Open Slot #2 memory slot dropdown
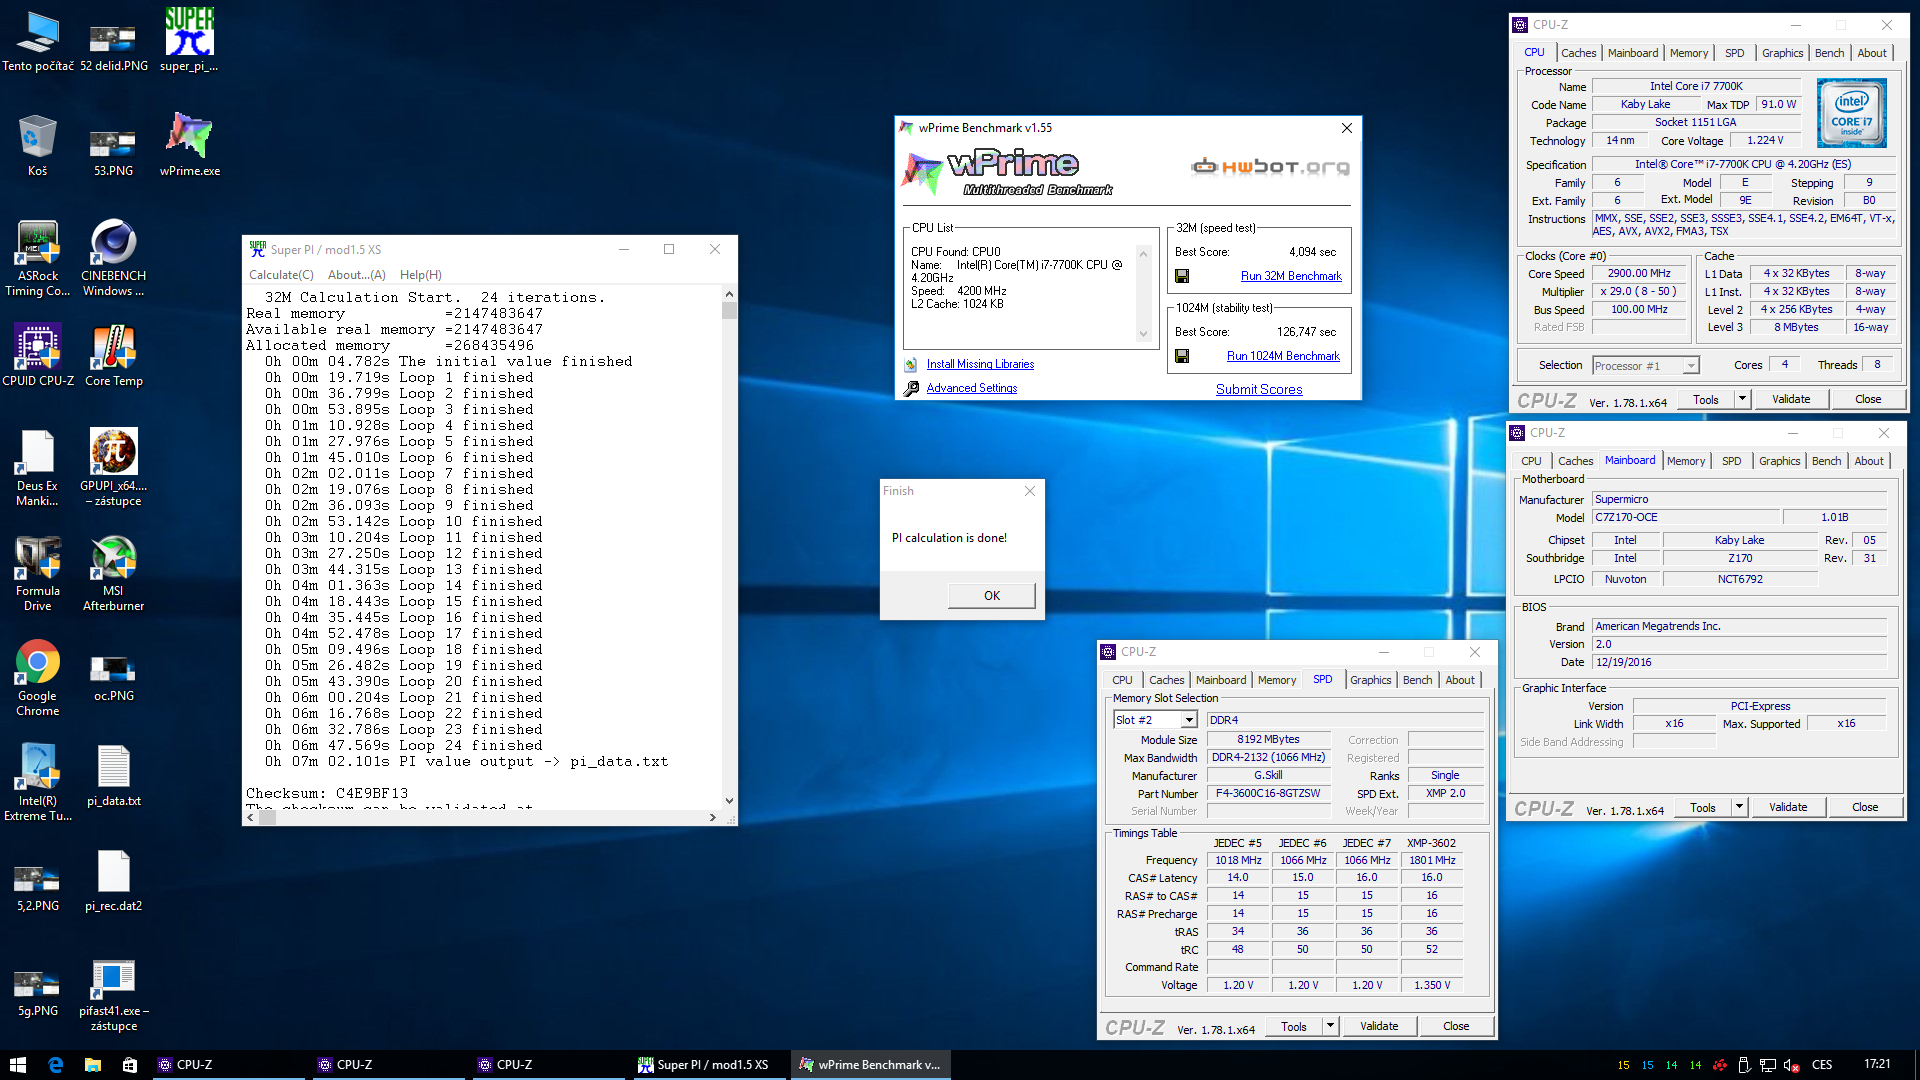This screenshot has width=1920, height=1080. pos(1189,720)
